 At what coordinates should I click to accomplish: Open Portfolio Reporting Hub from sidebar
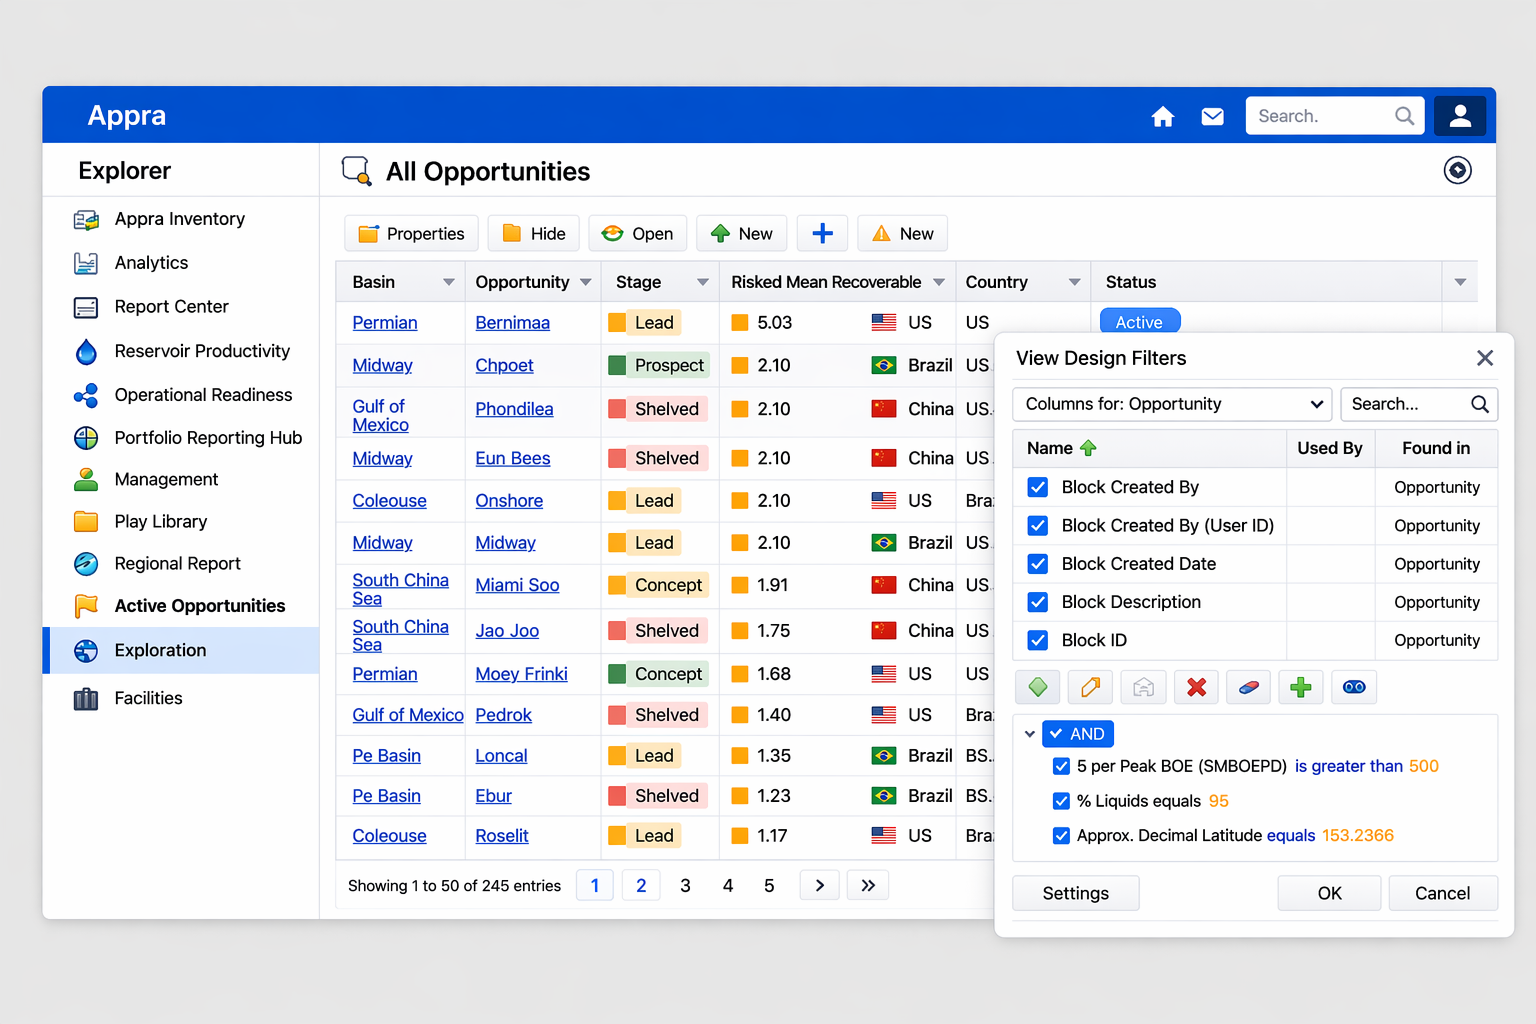click(x=207, y=438)
